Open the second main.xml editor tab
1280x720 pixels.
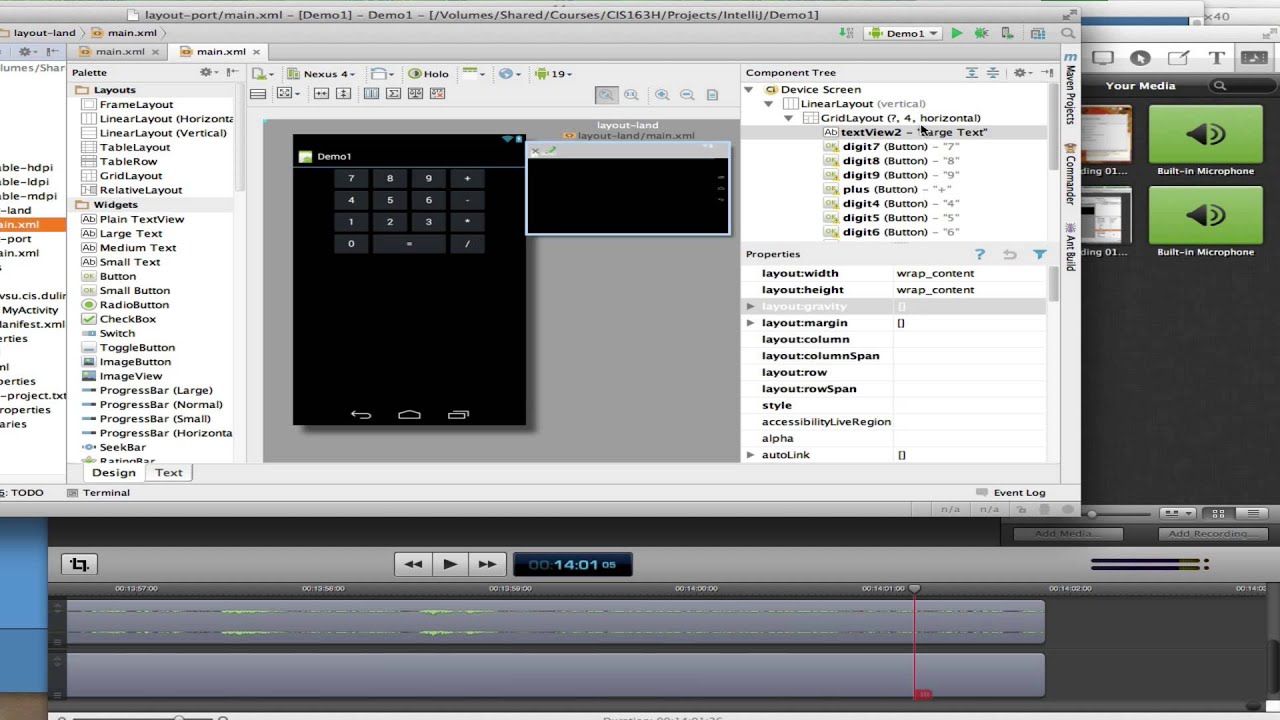pos(220,52)
